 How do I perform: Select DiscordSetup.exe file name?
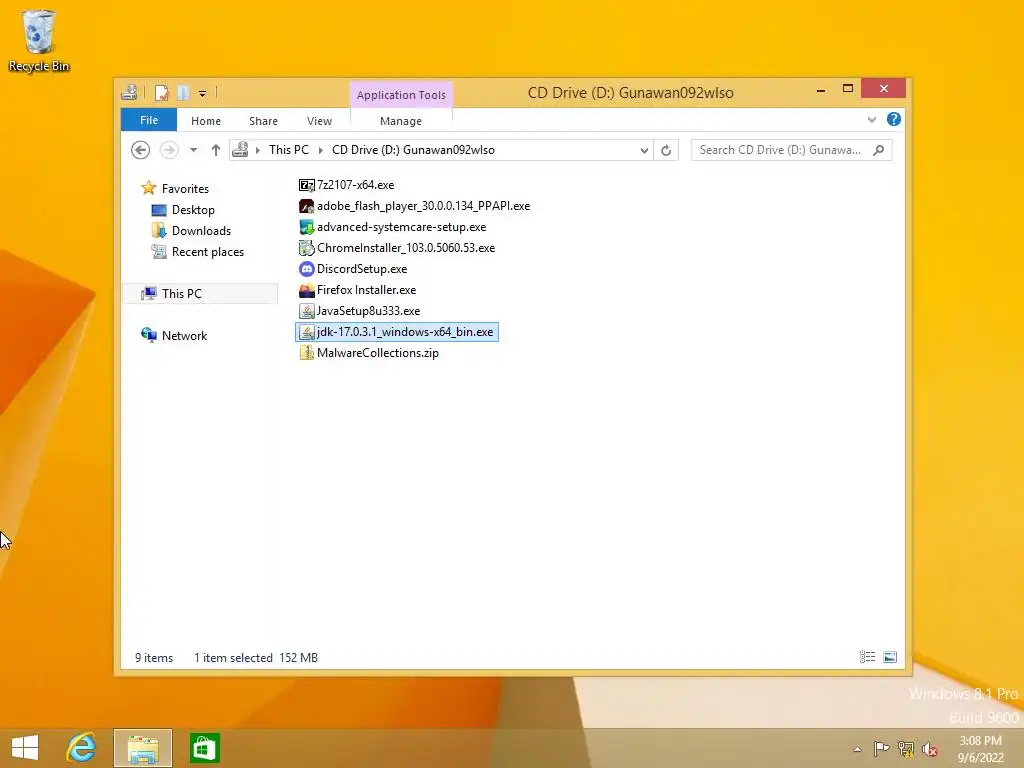(362, 268)
